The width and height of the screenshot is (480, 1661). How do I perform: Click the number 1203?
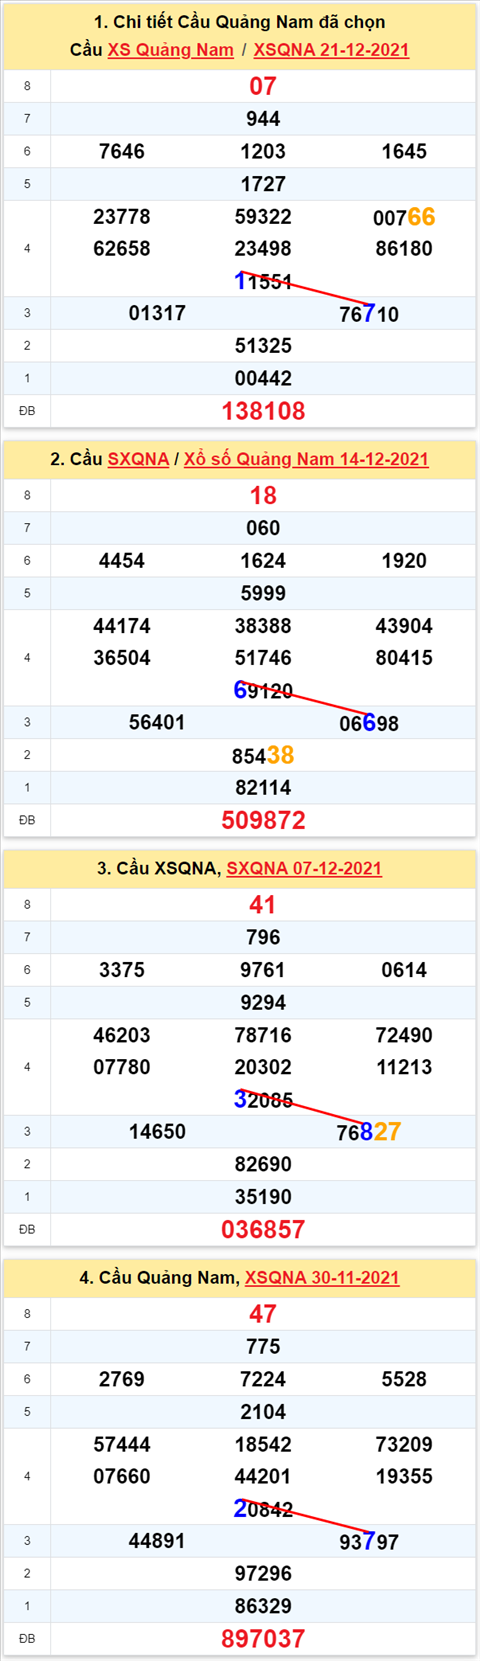click(263, 151)
